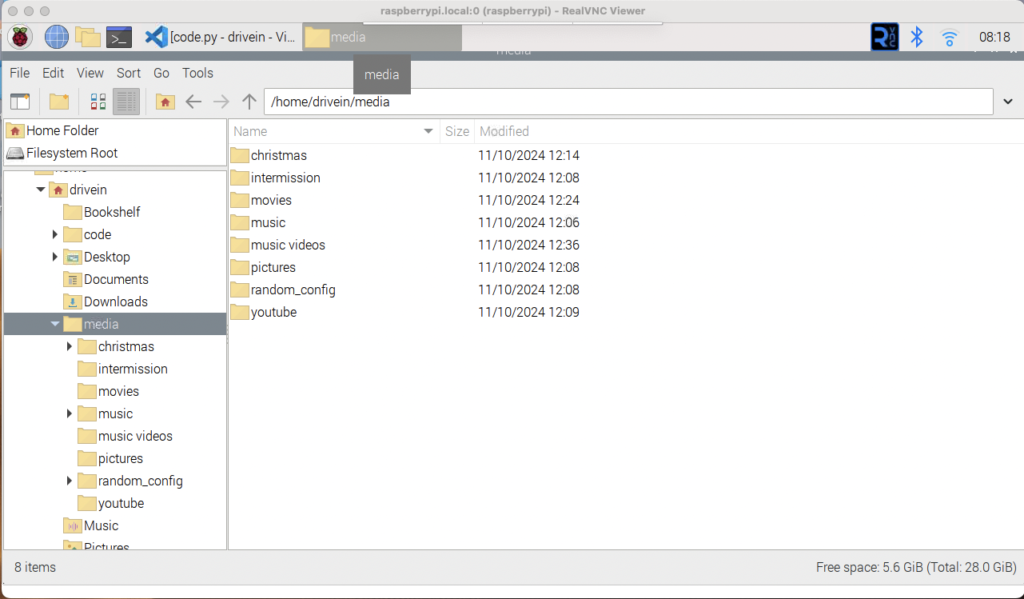This screenshot has height=599, width=1024.
Task: Expand the random_config tree node
Action: coord(69,481)
